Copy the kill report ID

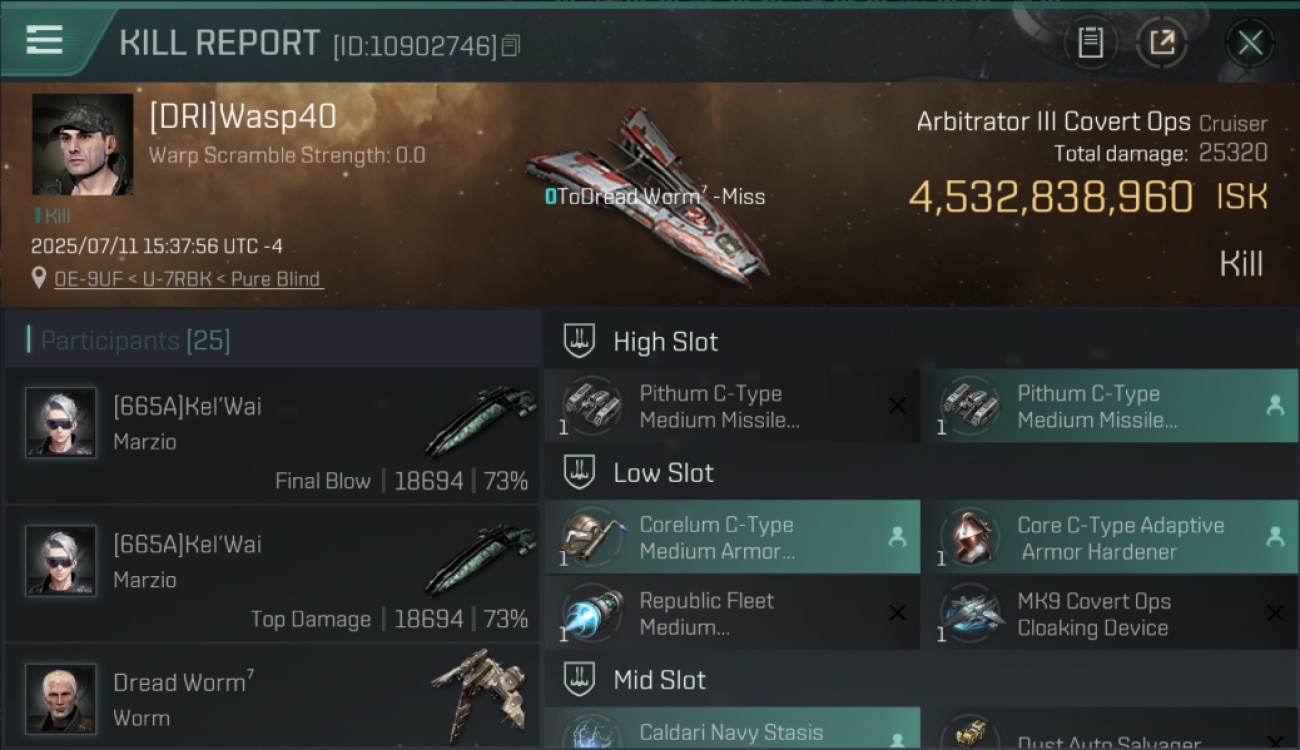[511, 46]
